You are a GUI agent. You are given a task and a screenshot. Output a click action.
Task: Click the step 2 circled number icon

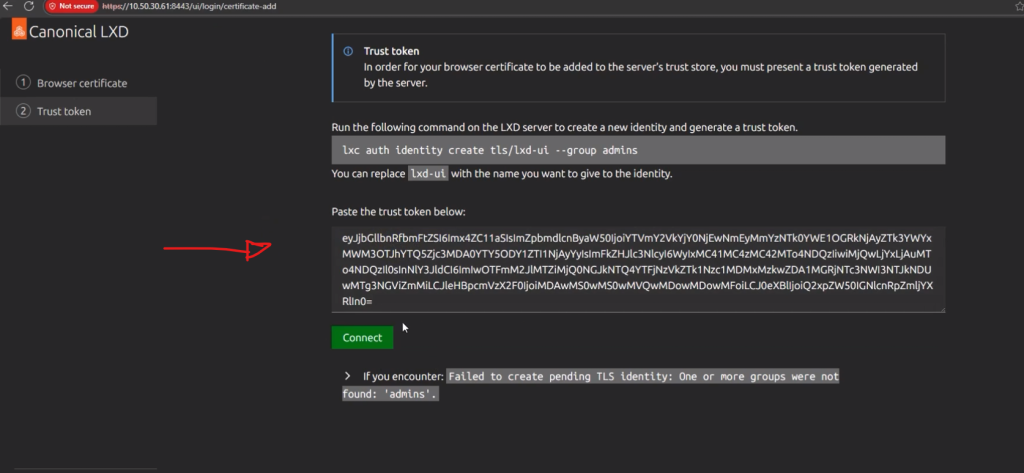coord(24,111)
